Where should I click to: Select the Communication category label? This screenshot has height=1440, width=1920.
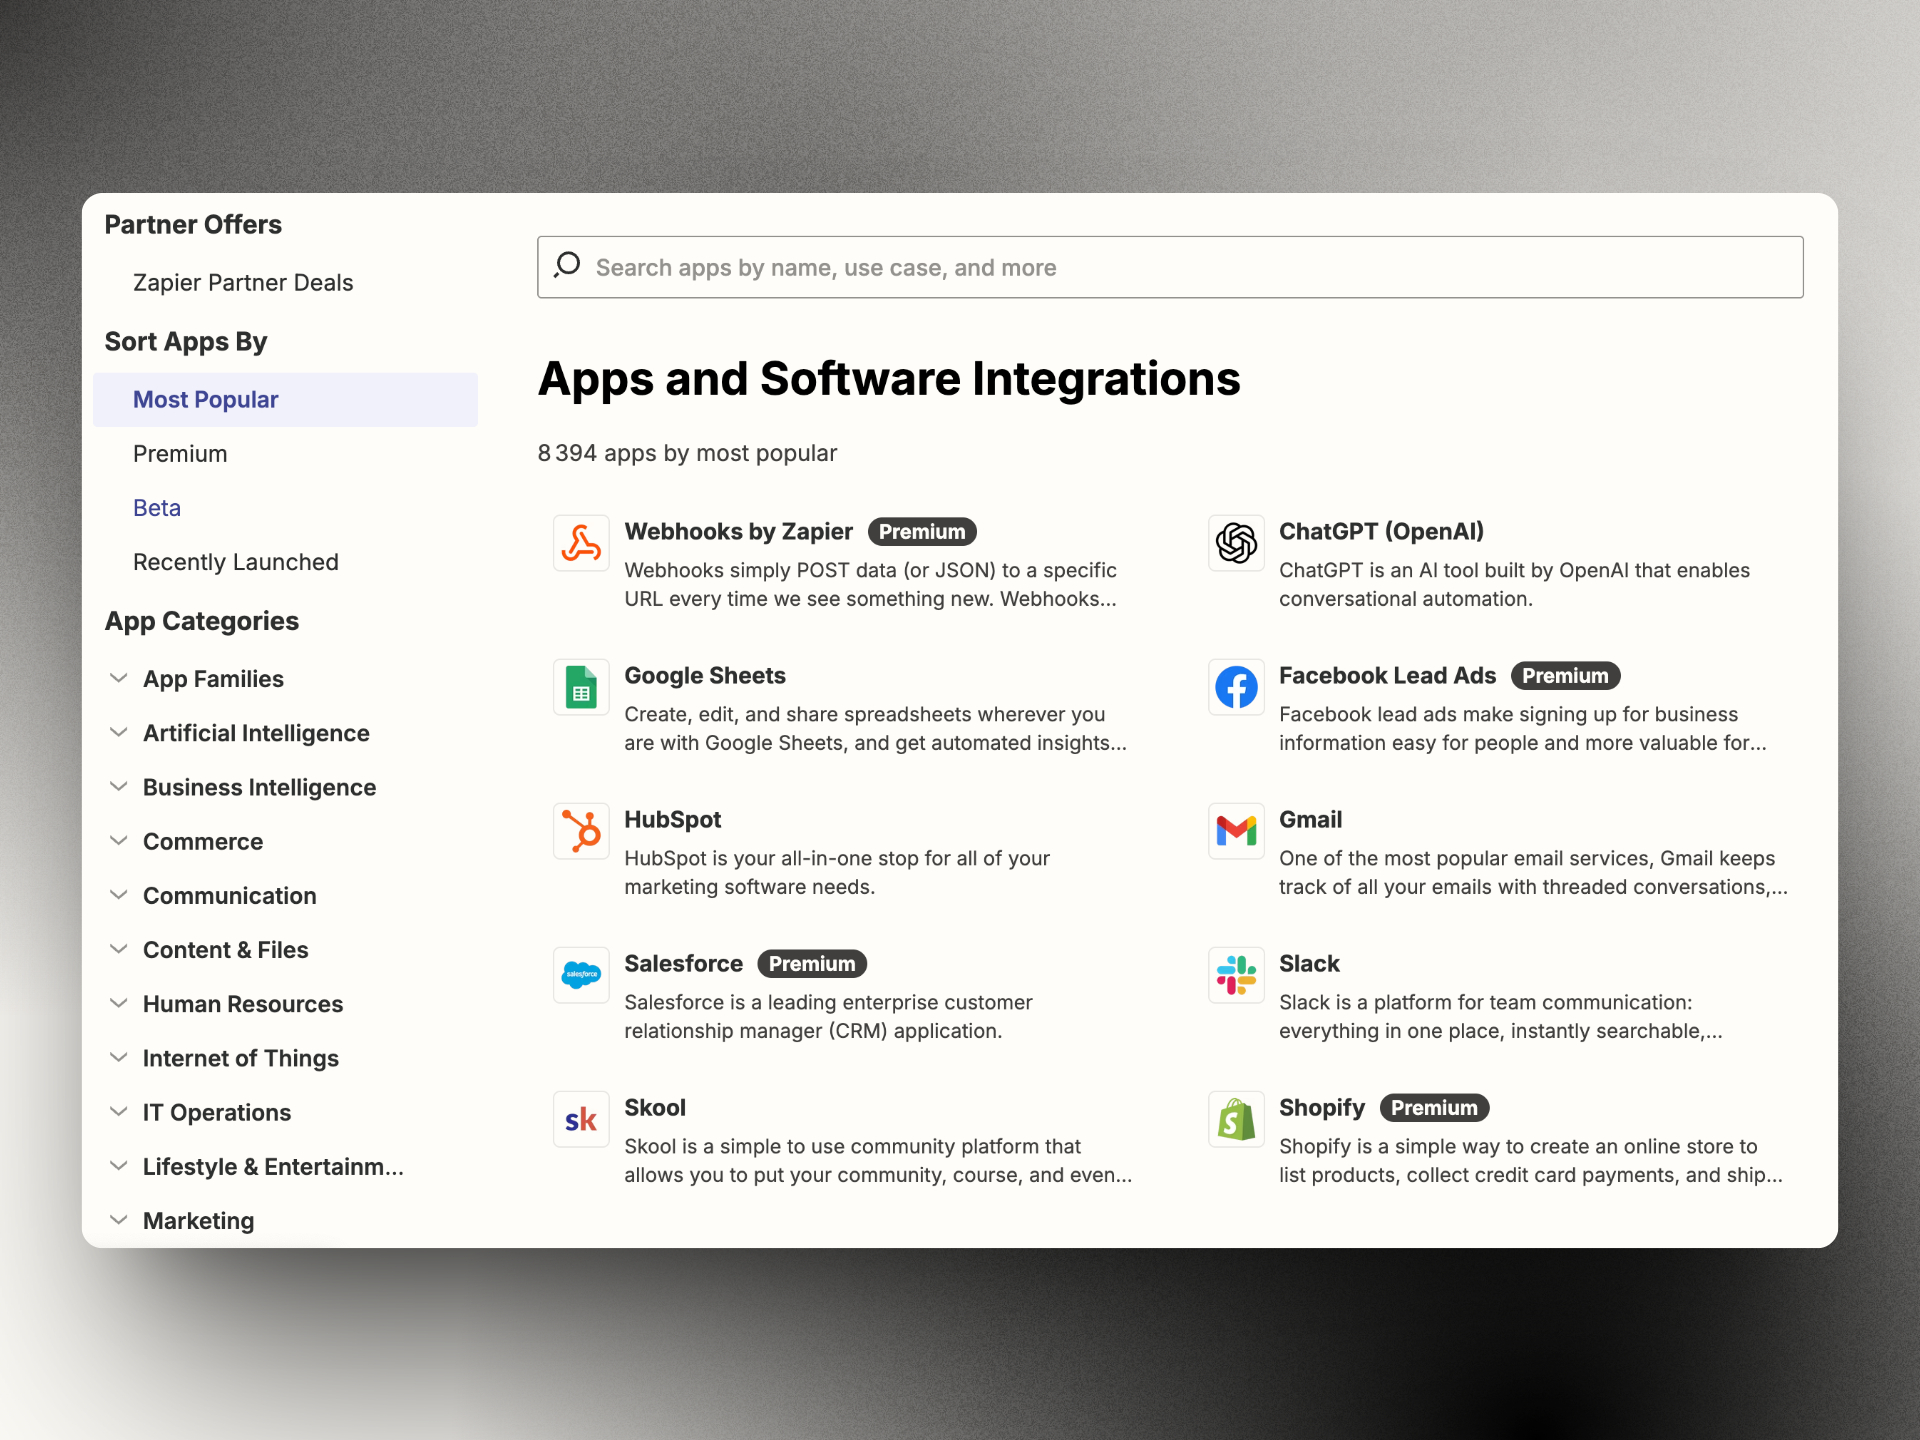pyautogui.click(x=229, y=895)
